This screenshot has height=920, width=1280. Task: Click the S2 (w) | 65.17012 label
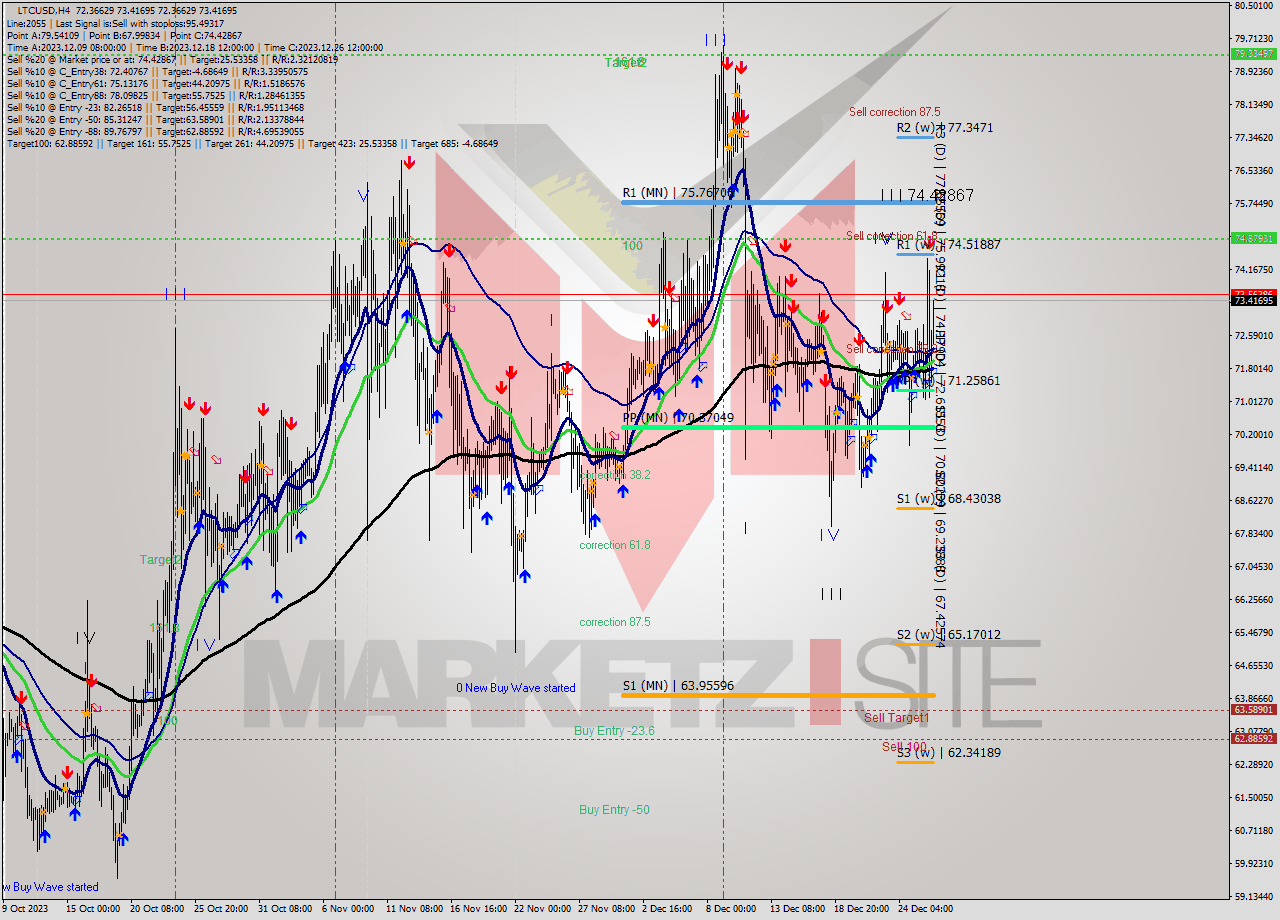pyautogui.click(x=948, y=634)
